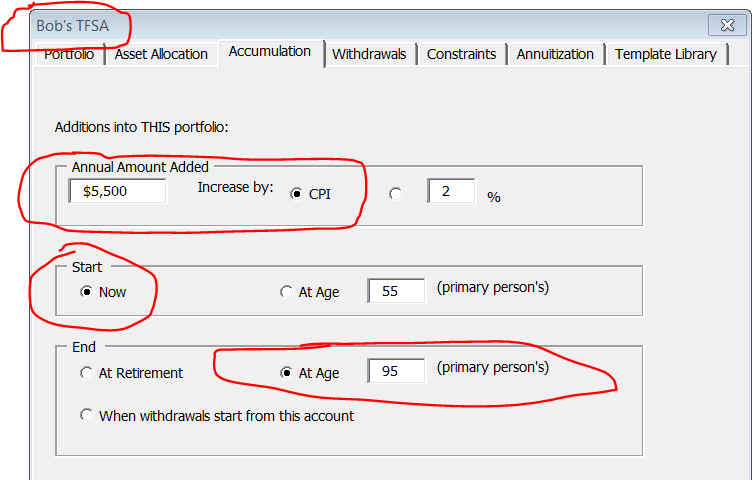
Task: Click the Annual Amount Added field
Action: pyautogui.click(x=117, y=191)
